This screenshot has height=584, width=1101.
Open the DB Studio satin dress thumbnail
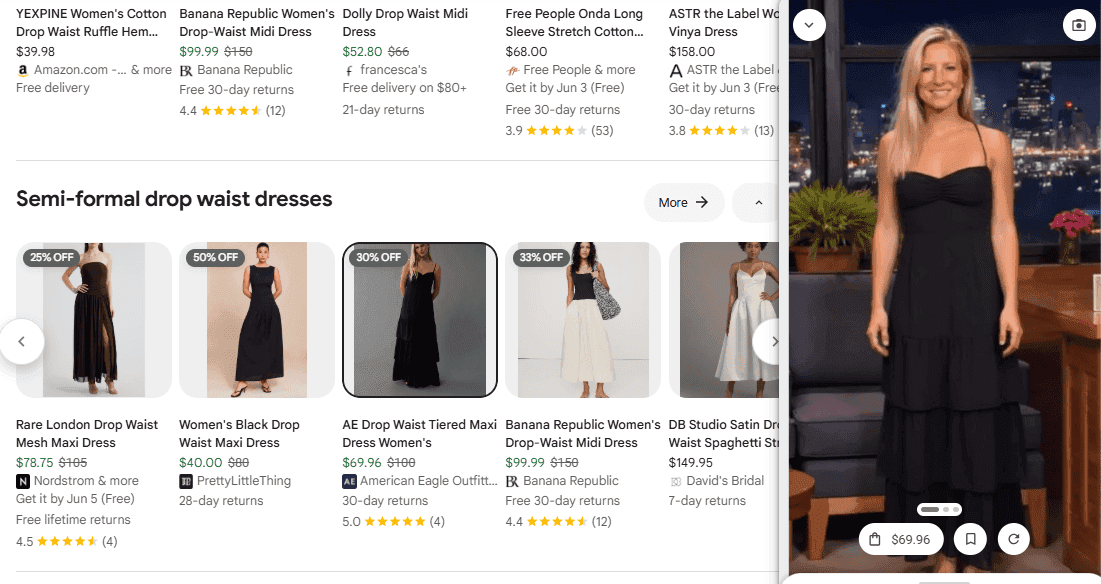click(x=725, y=320)
